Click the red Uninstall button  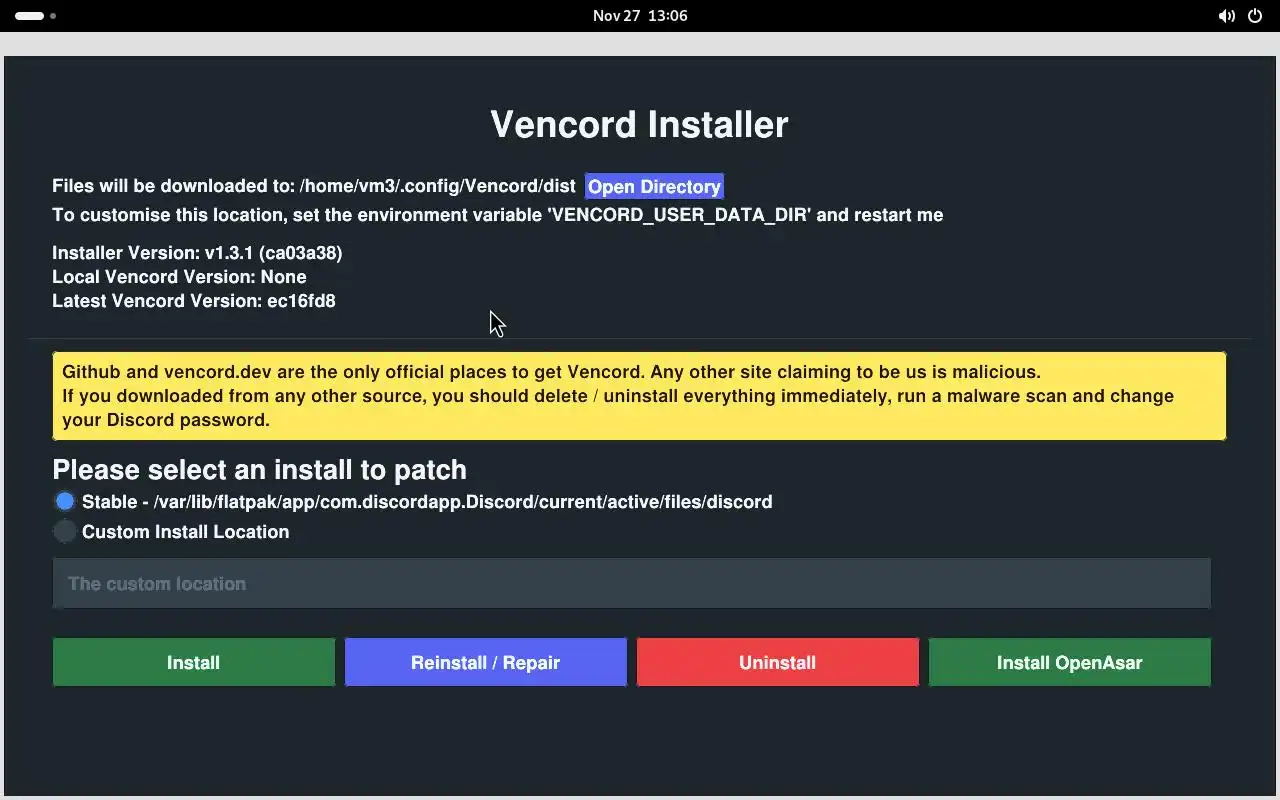coord(777,662)
